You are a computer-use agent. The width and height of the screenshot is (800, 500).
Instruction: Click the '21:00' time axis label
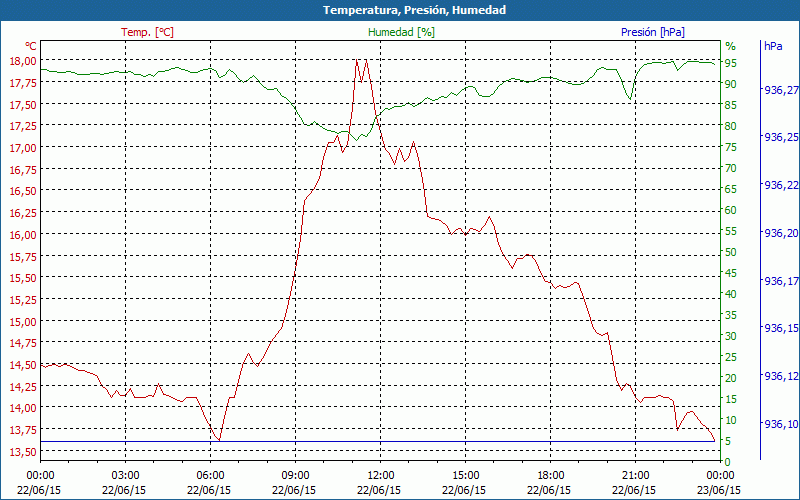pyautogui.click(x=636, y=476)
